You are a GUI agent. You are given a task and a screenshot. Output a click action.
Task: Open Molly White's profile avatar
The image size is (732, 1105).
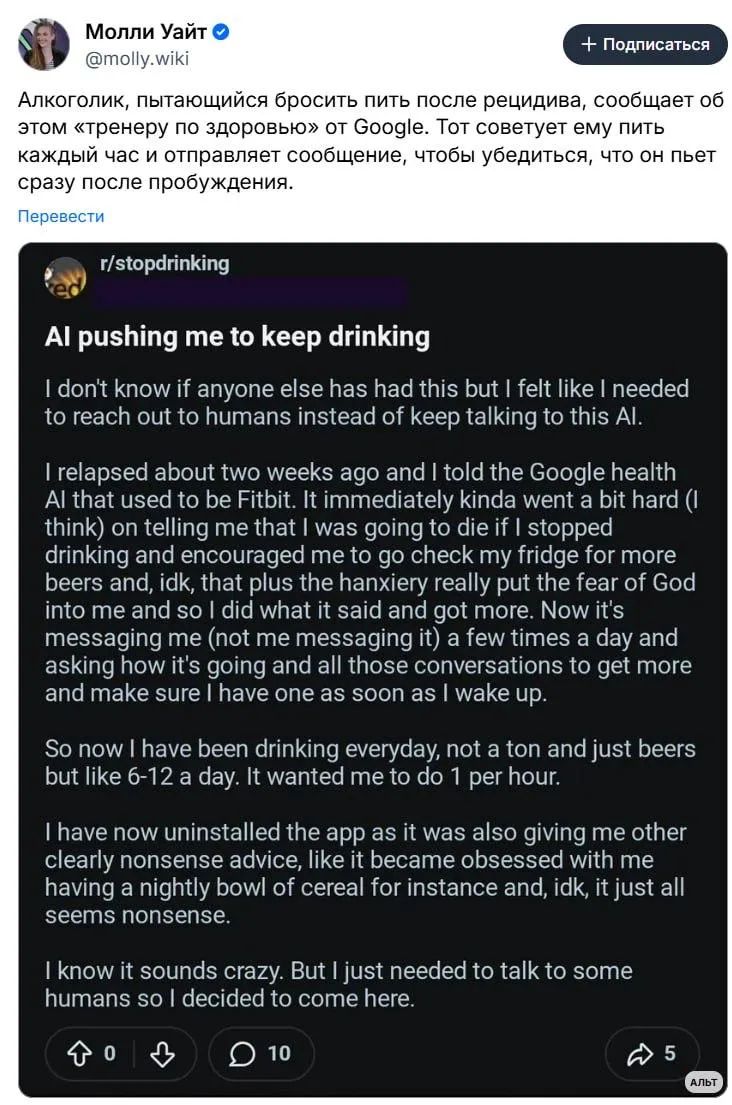[x=44, y=44]
